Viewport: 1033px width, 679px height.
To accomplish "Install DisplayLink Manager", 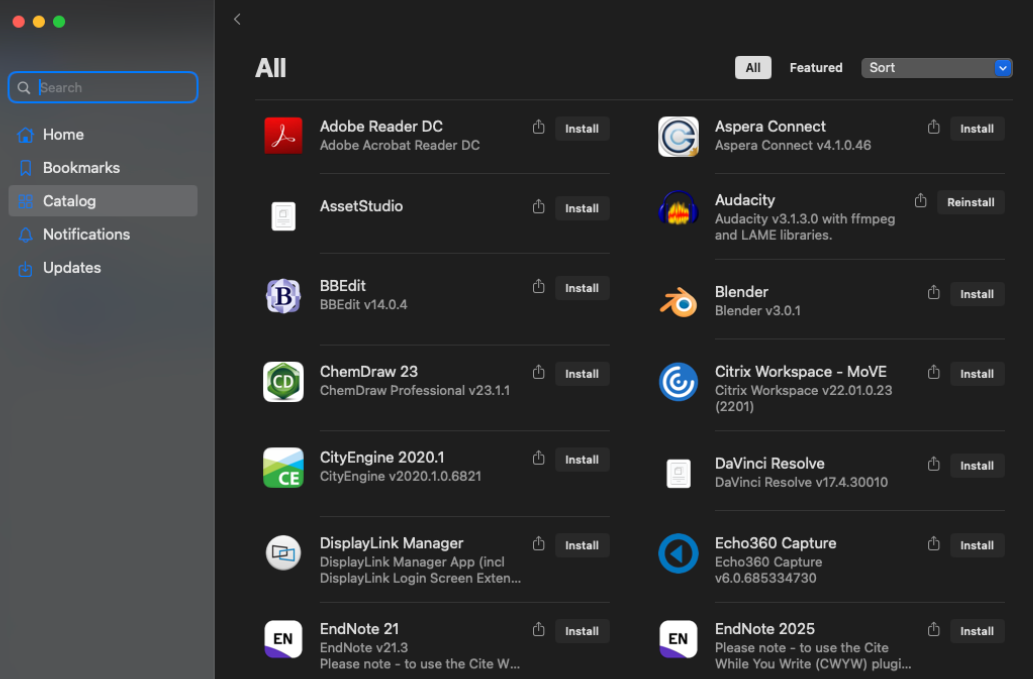I will (x=582, y=545).
